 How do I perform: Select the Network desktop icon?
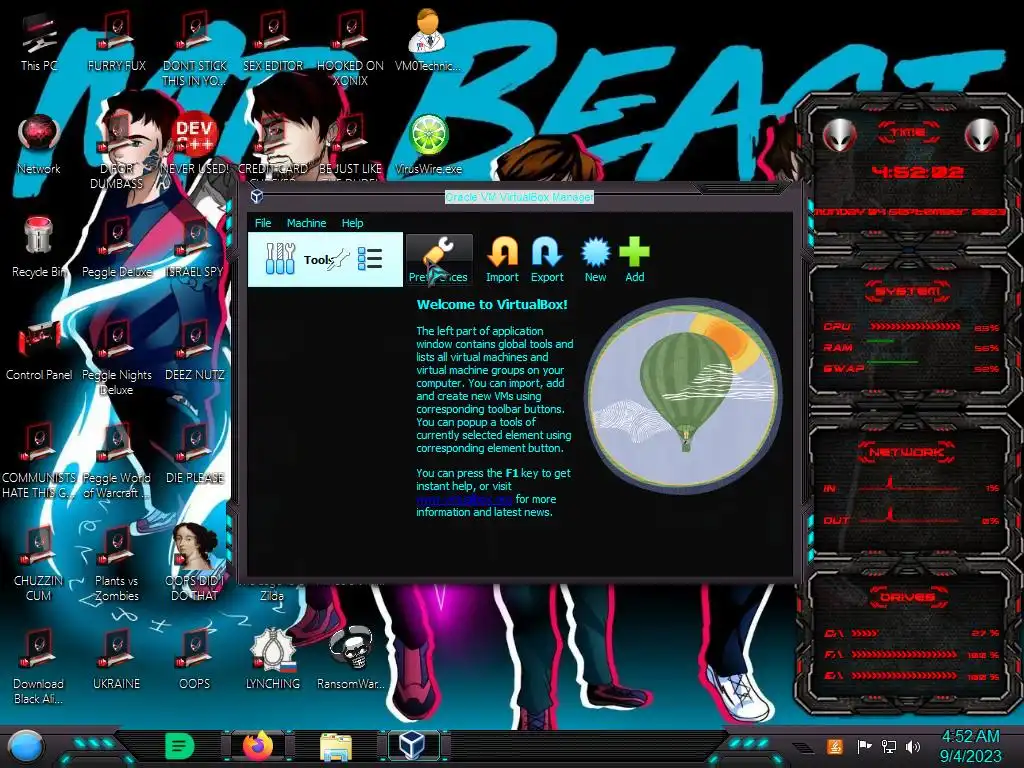(39, 145)
